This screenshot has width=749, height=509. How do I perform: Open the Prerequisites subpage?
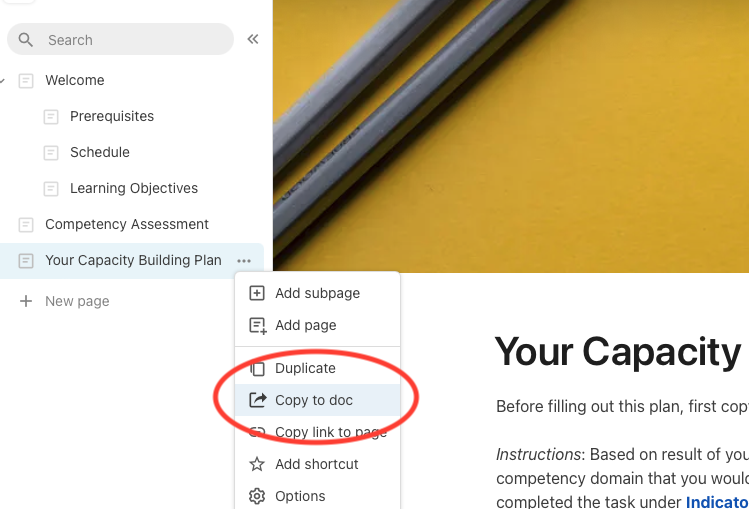(x=112, y=116)
